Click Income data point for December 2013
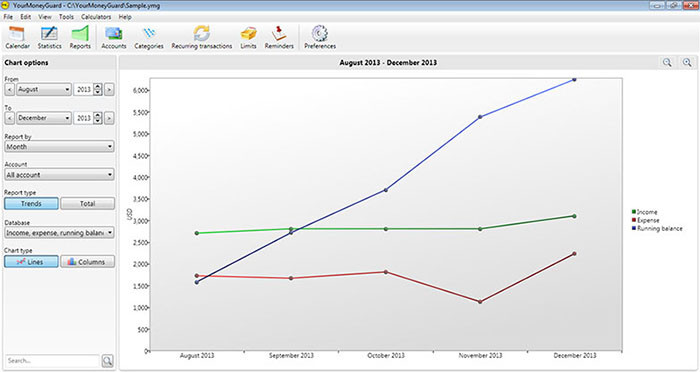This screenshot has width=700, height=372. point(574,216)
